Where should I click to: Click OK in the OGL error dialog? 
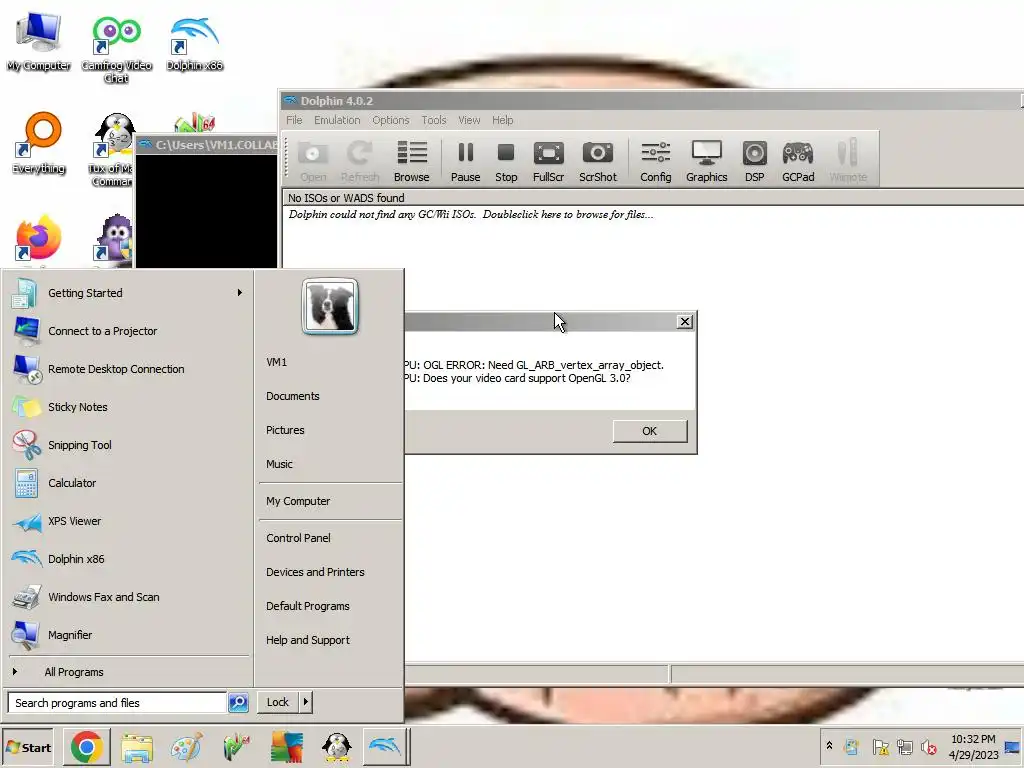pos(650,431)
